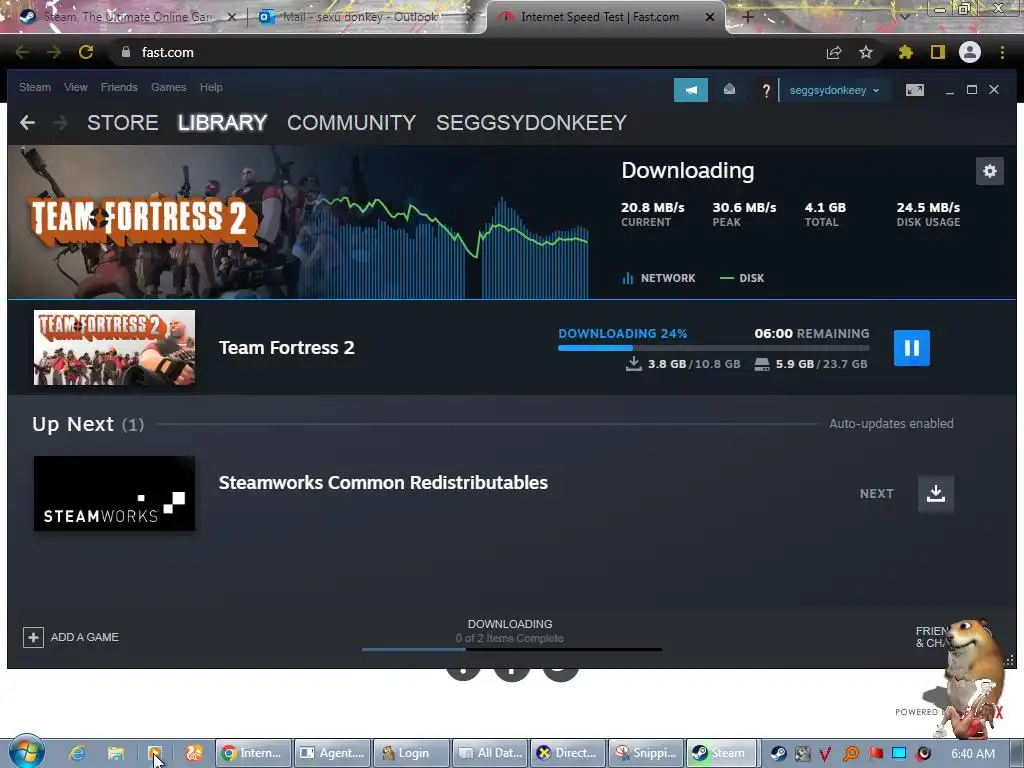Viewport: 1024px width, 768px height.
Task: Open the Games menu
Action: (168, 87)
